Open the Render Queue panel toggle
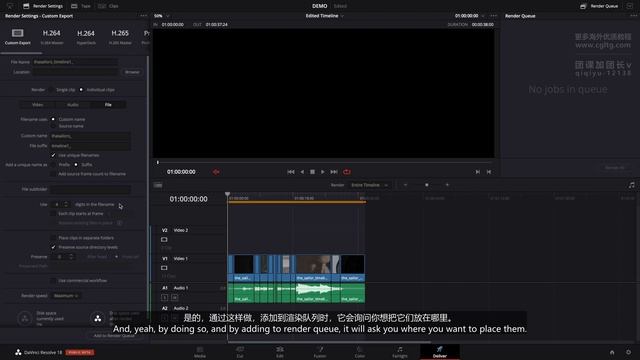 600,6
